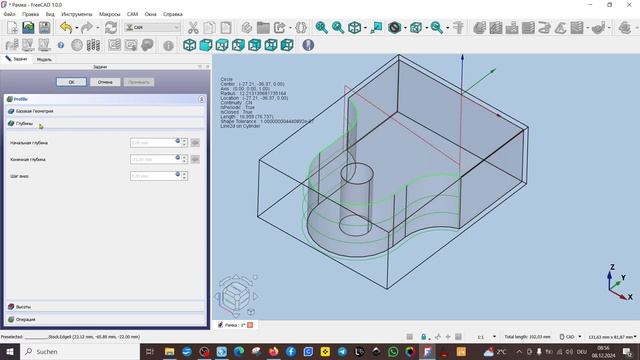Switch to the left view cube icon
This screenshot has width=640, height=360.
point(287,45)
